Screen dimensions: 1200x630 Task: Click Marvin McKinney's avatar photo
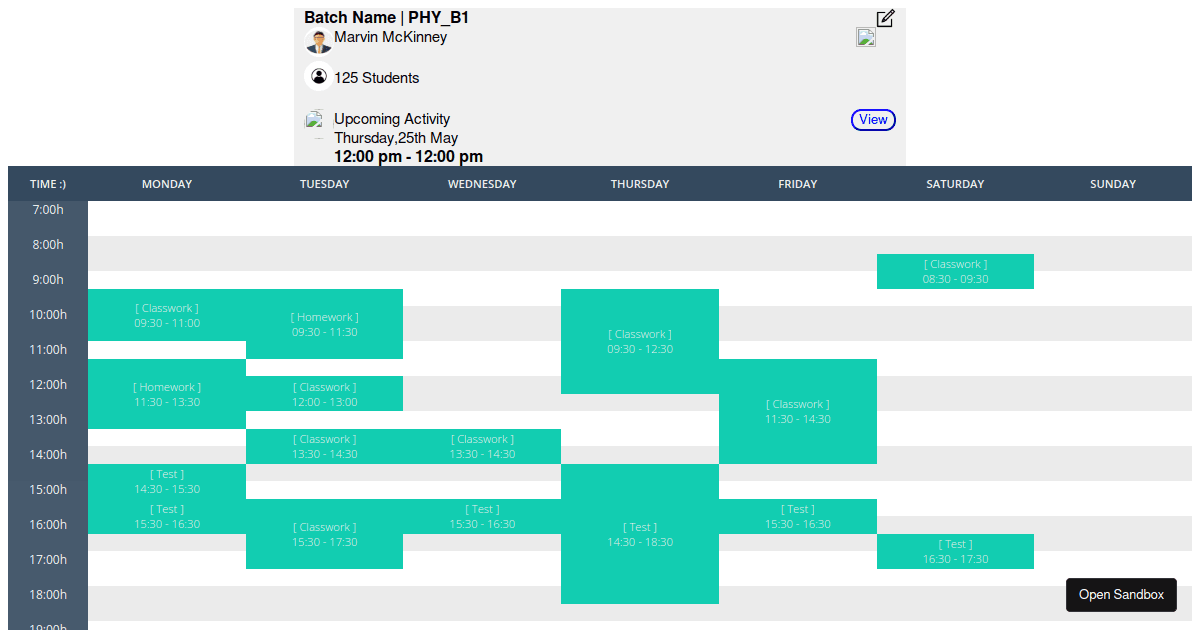pos(318,41)
